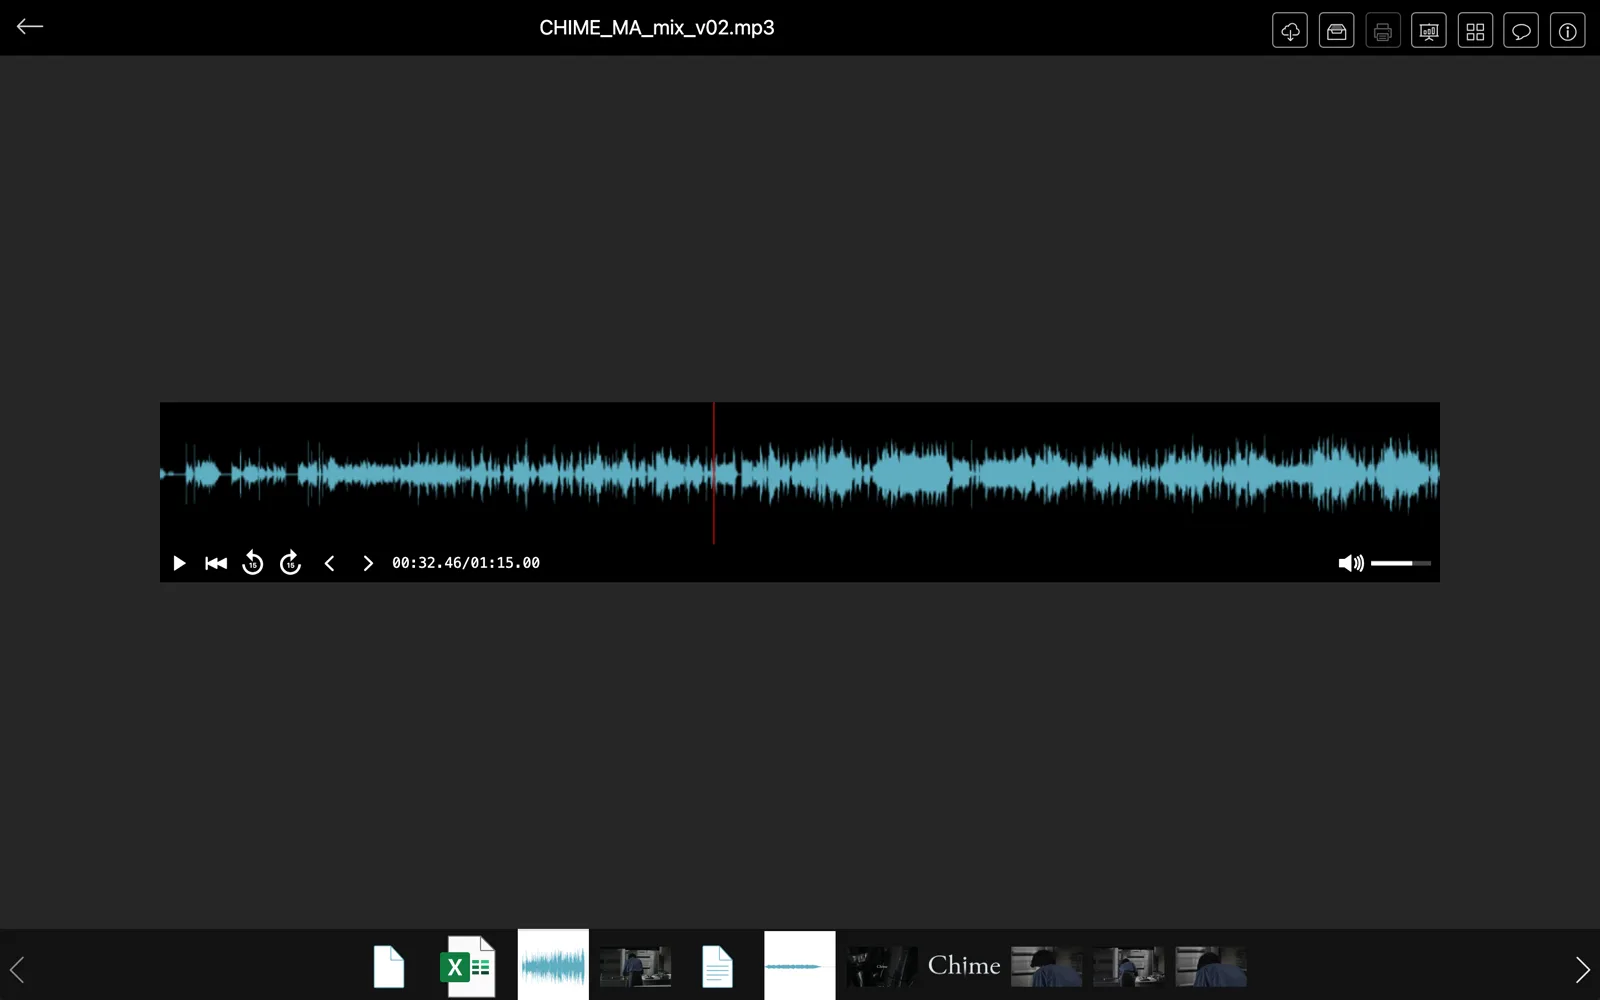Show file info icon
The image size is (1600, 1000).
pos(1567,31)
